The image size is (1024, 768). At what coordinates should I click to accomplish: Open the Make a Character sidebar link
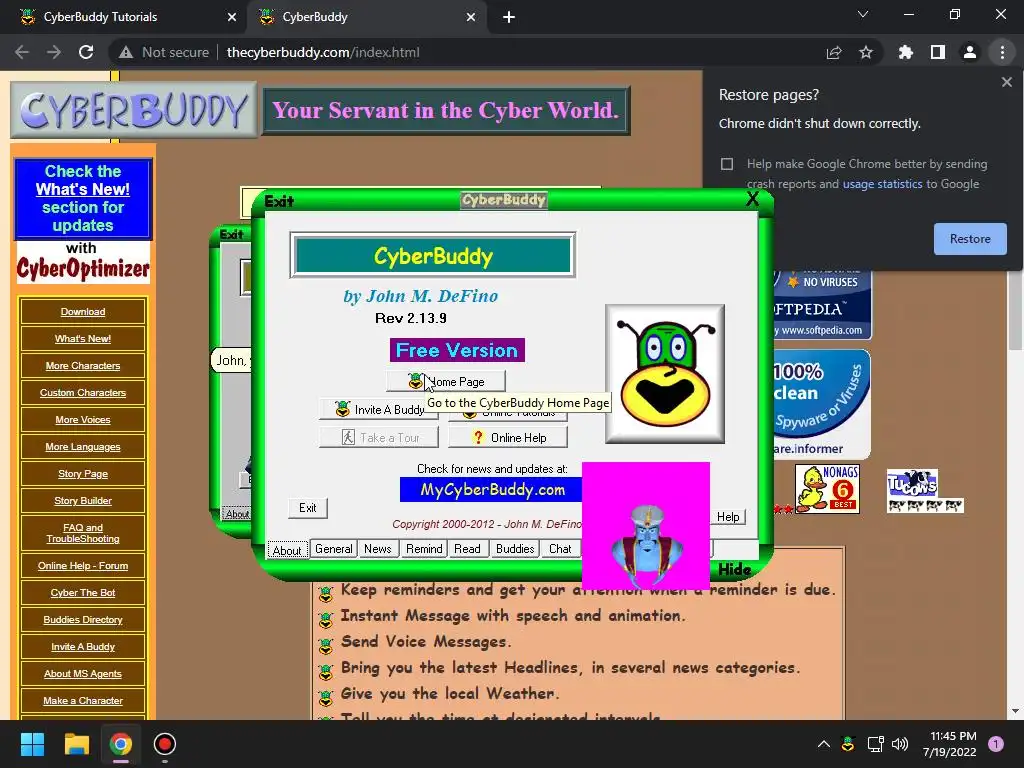[x=83, y=701]
